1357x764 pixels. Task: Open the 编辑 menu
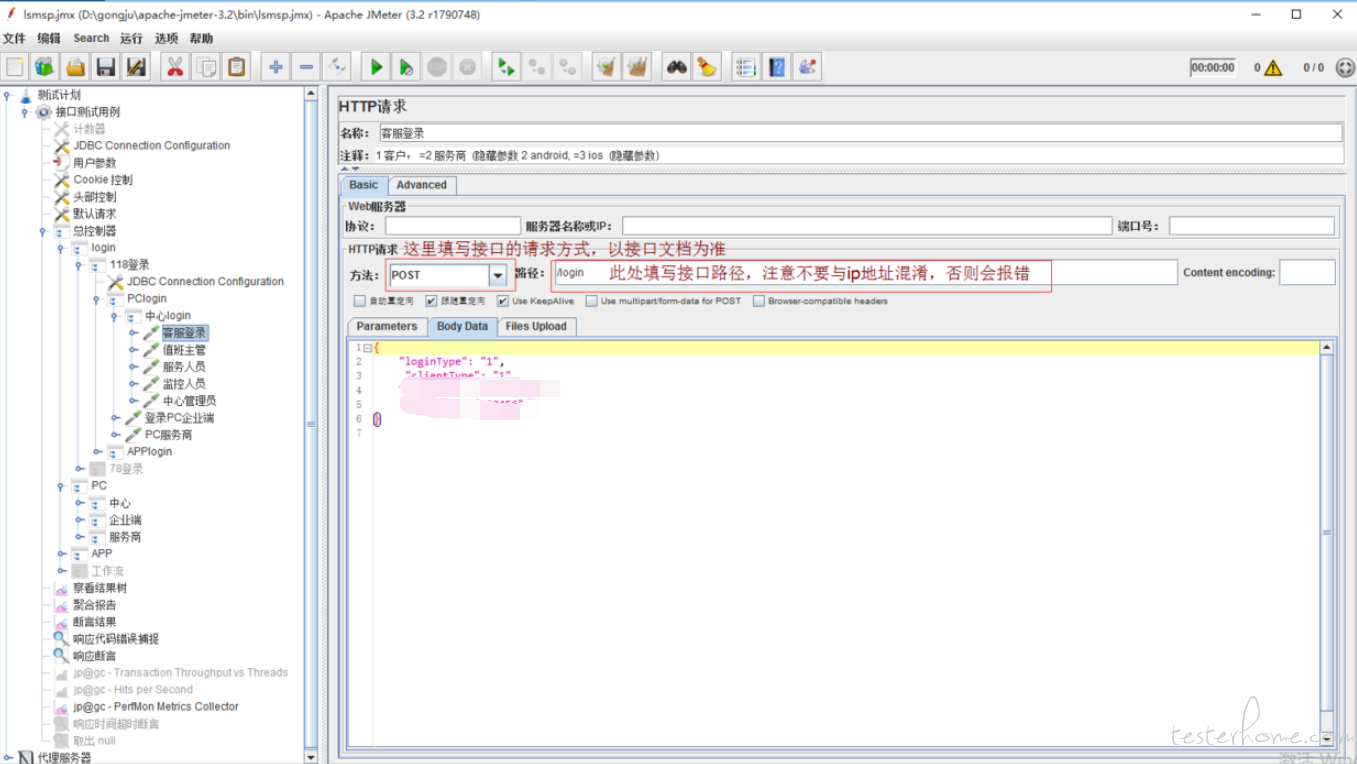pyautogui.click(x=49, y=38)
